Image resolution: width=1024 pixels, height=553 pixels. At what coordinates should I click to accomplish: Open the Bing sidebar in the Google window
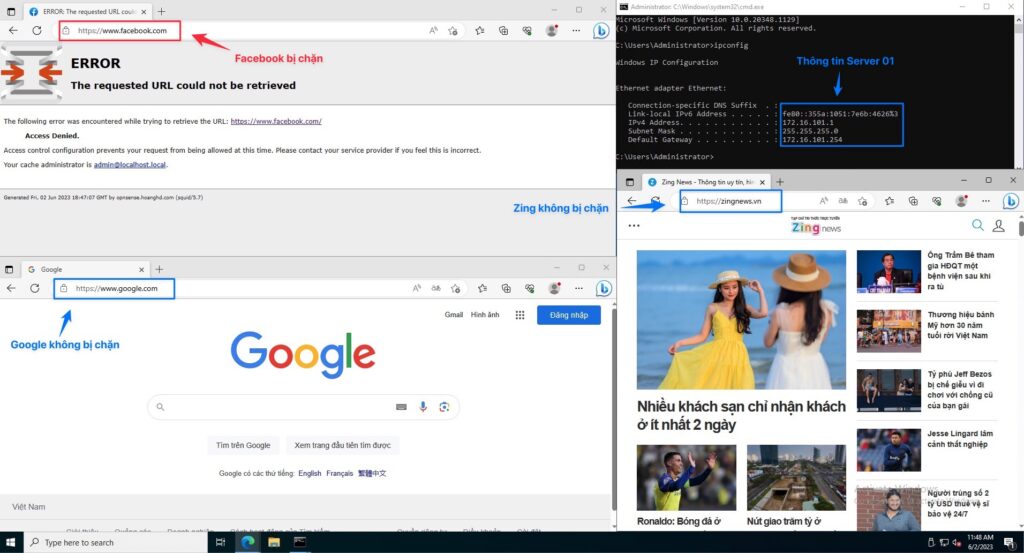click(603, 288)
